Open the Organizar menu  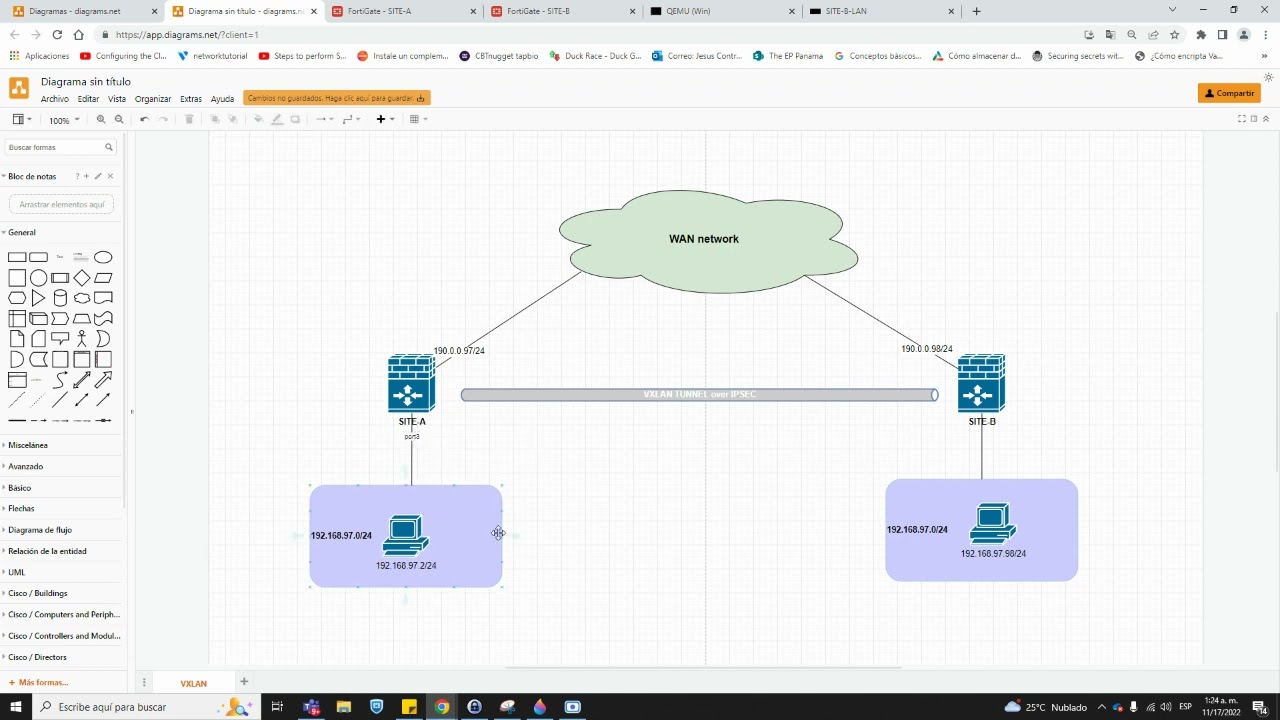point(153,99)
